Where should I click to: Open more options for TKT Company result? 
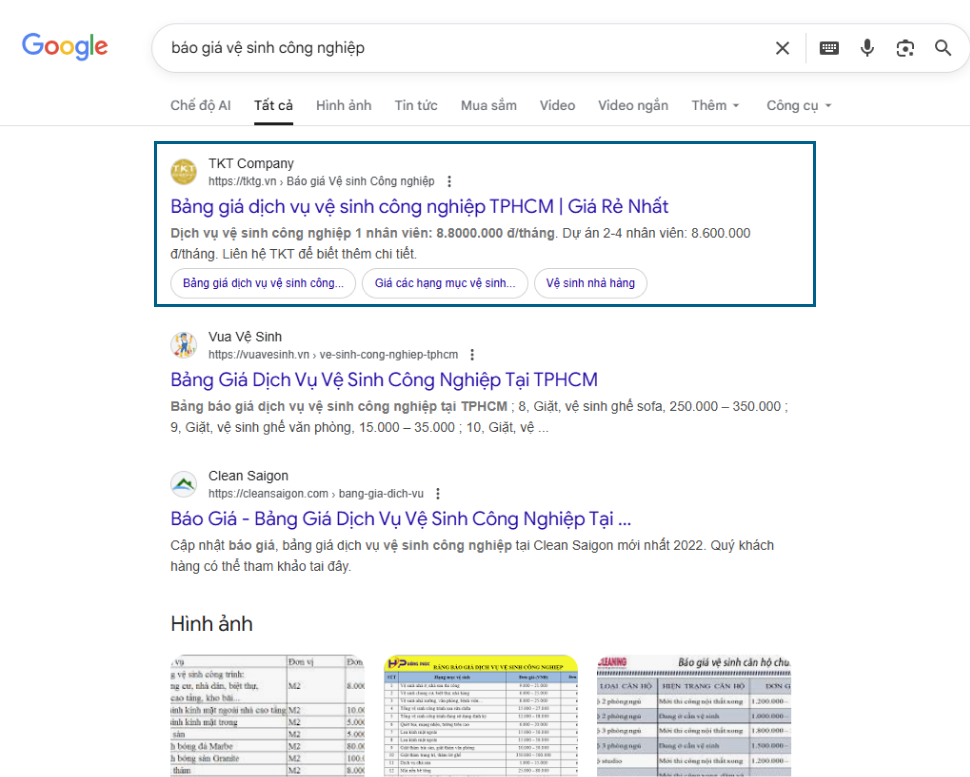point(449,182)
